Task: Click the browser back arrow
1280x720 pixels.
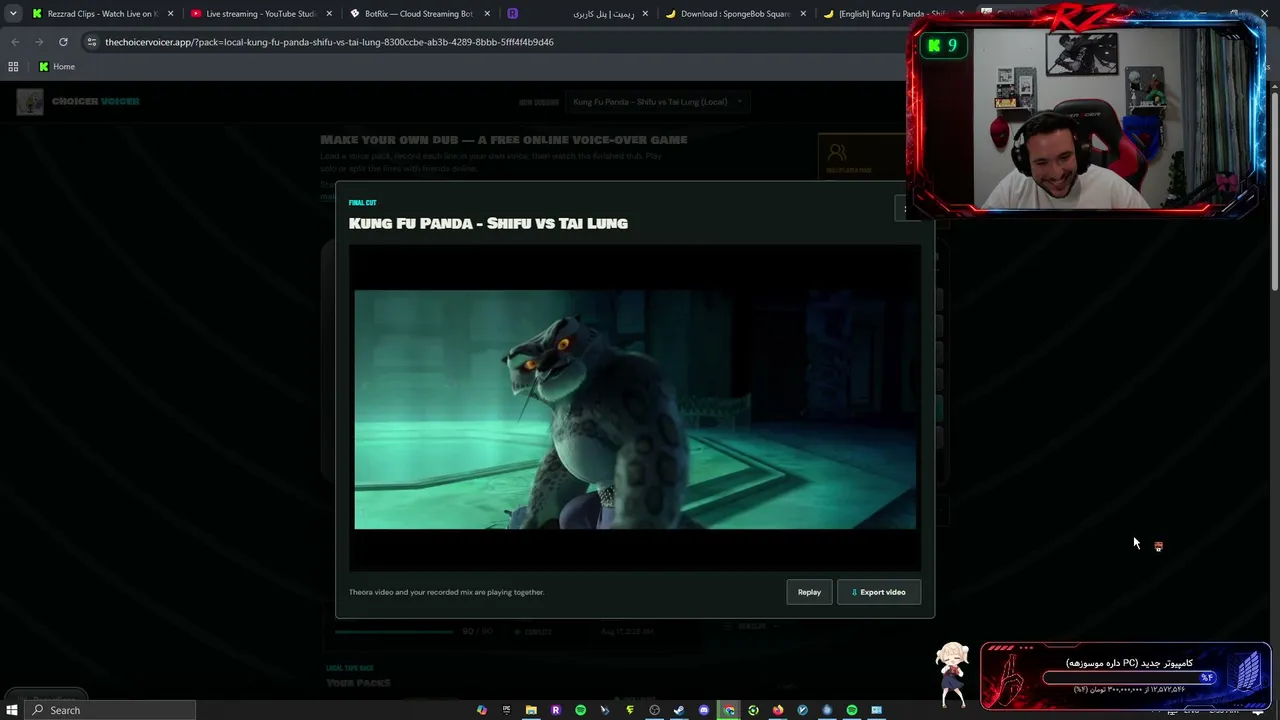Action: click(x=15, y=42)
